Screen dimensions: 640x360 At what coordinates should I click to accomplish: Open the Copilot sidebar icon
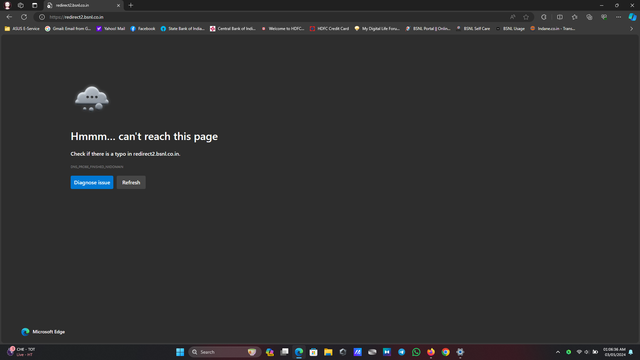pyautogui.click(x=632, y=17)
